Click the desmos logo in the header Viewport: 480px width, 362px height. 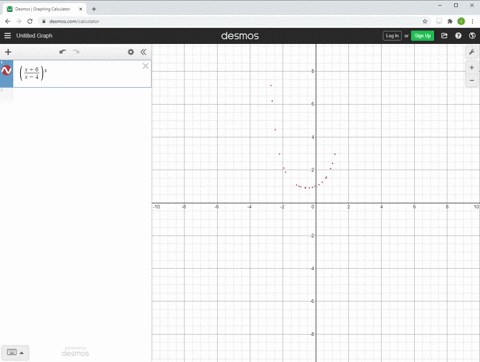(240, 36)
